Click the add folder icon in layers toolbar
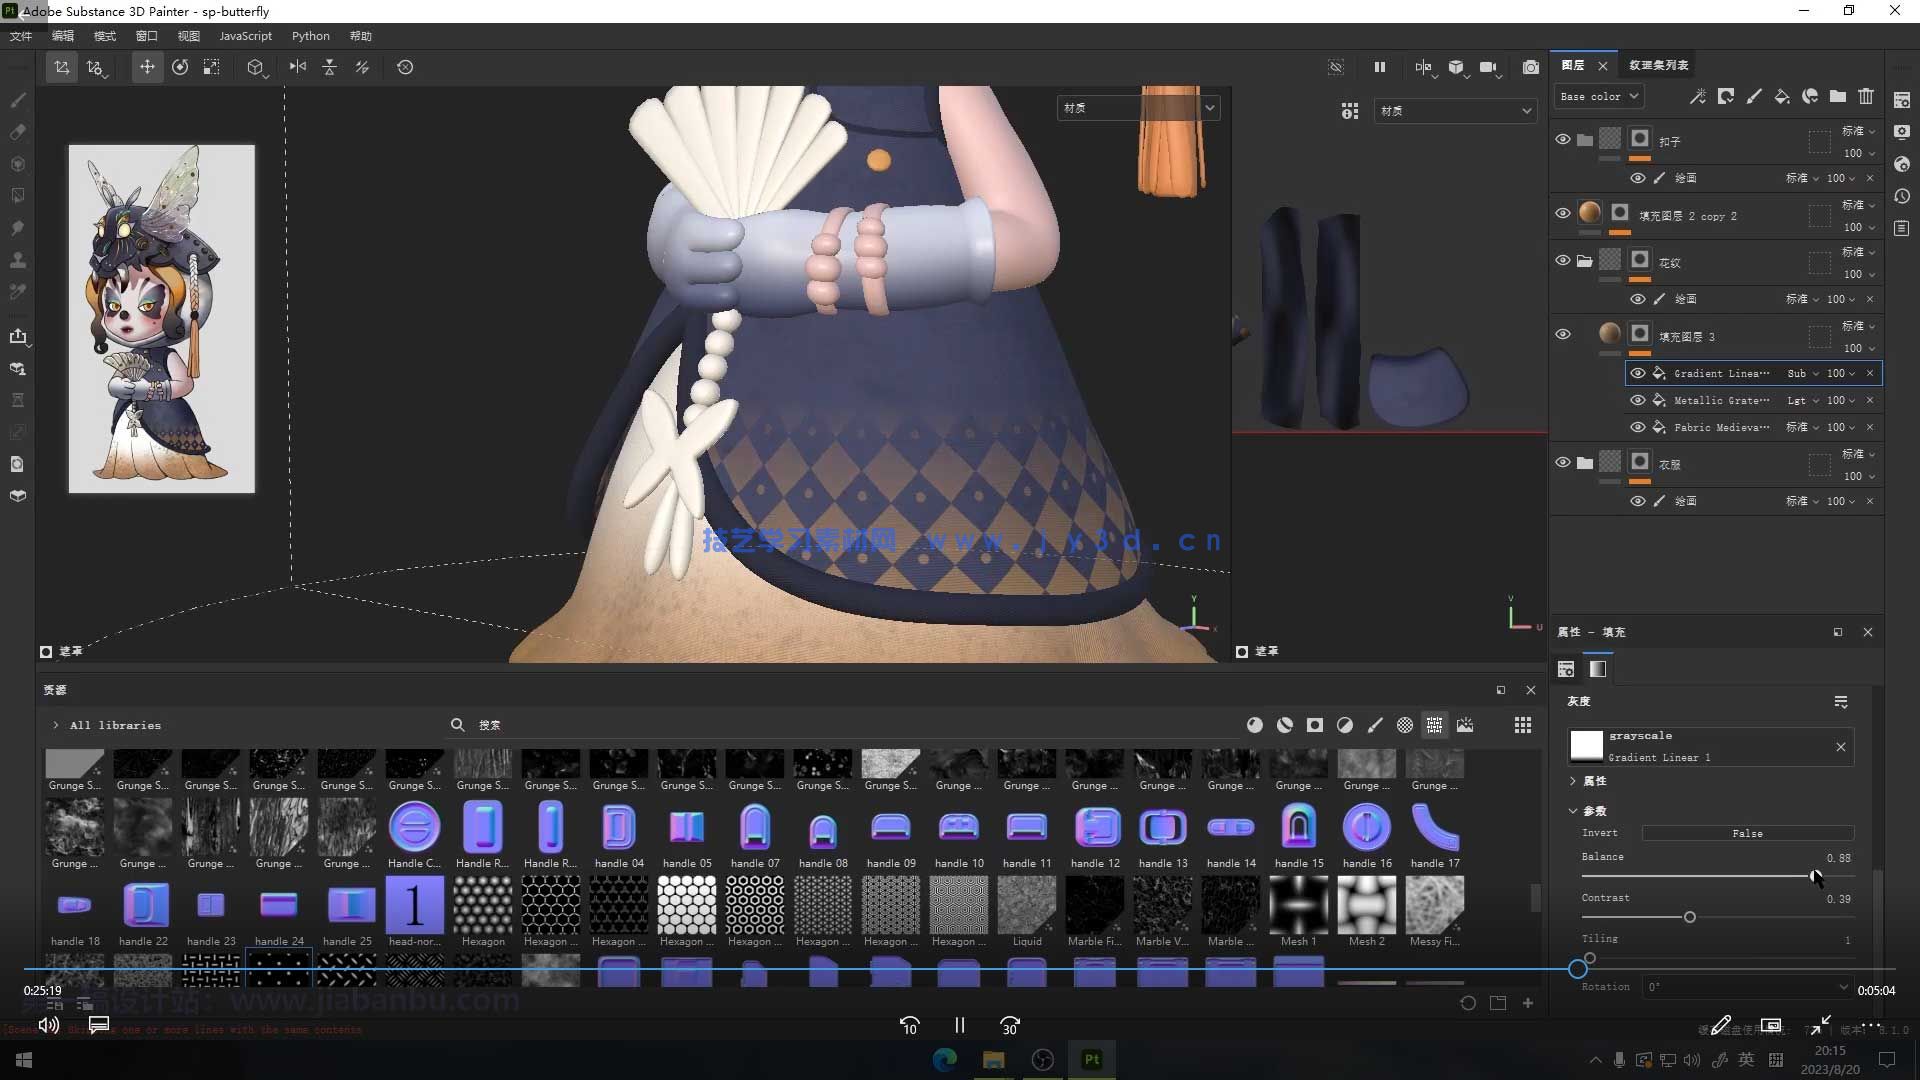The image size is (1920, 1080). click(1838, 96)
